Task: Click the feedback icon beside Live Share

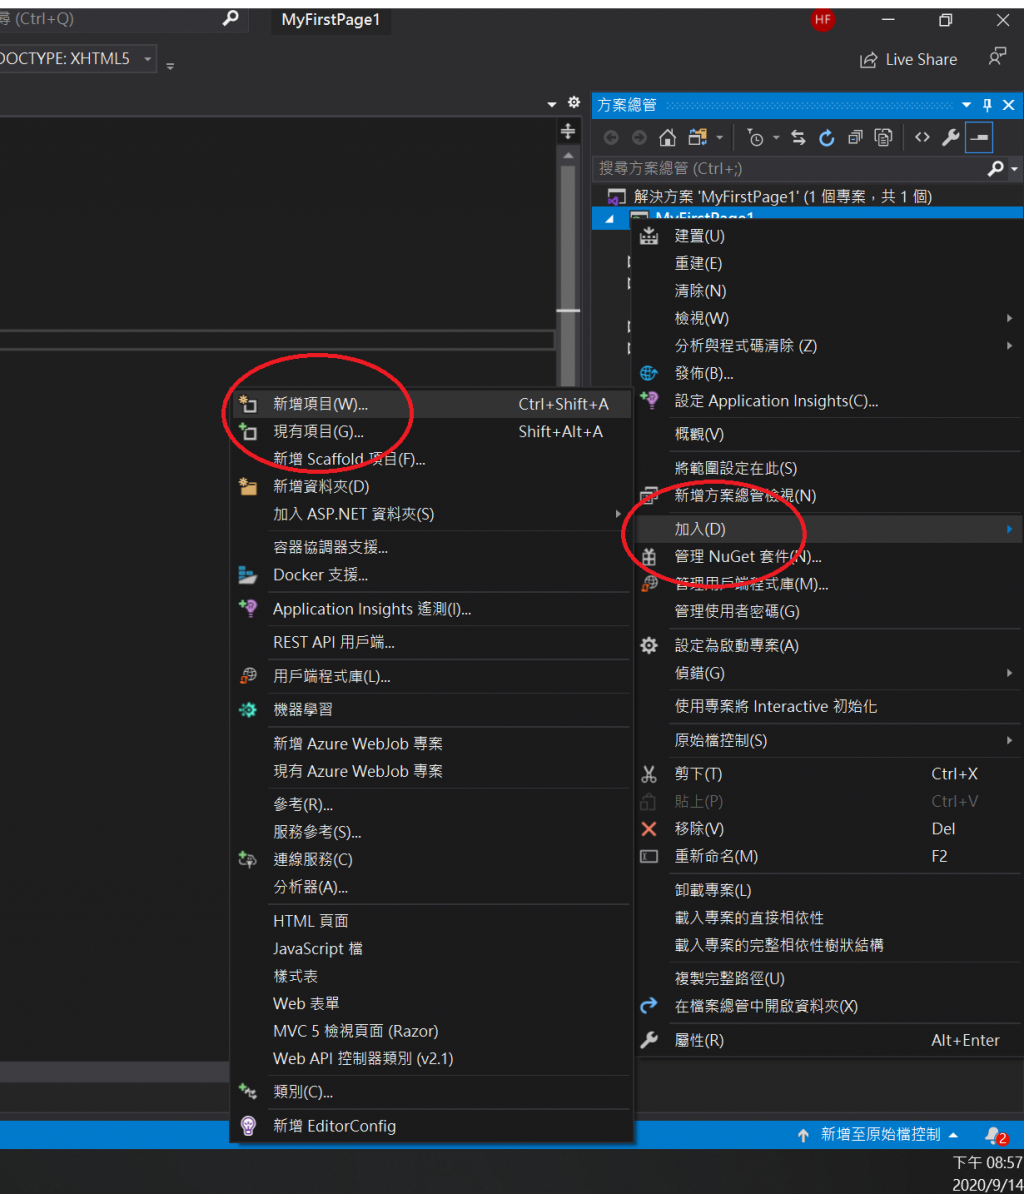Action: tap(997, 57)
